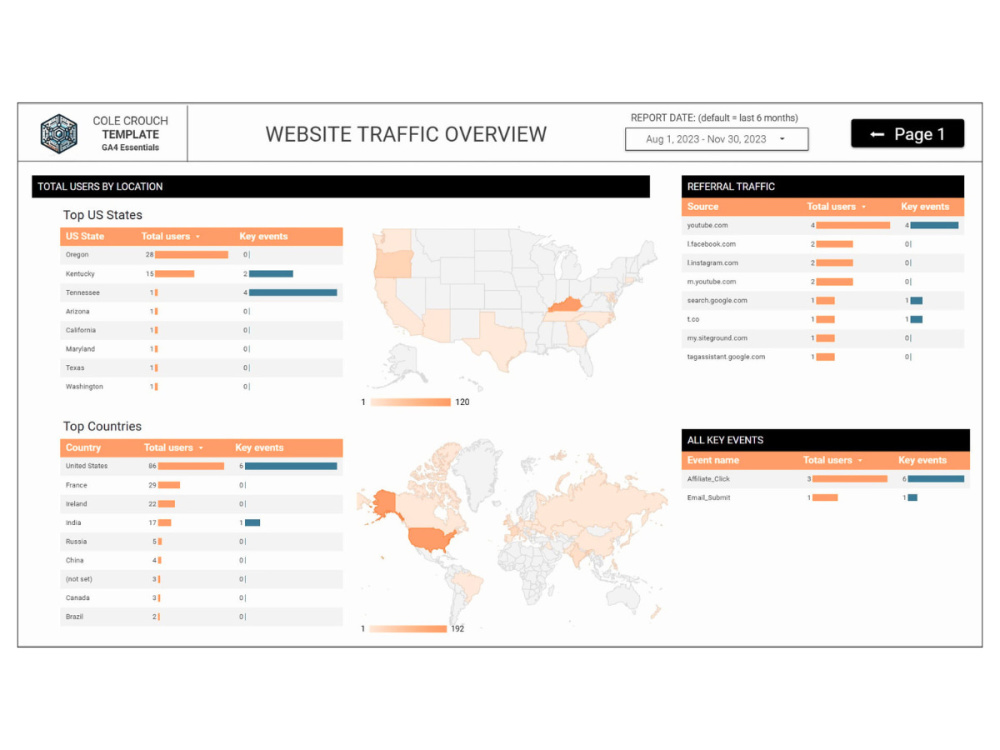Click Key events header in US States table
Screen dimensions: 1000x750
[263, 236]
